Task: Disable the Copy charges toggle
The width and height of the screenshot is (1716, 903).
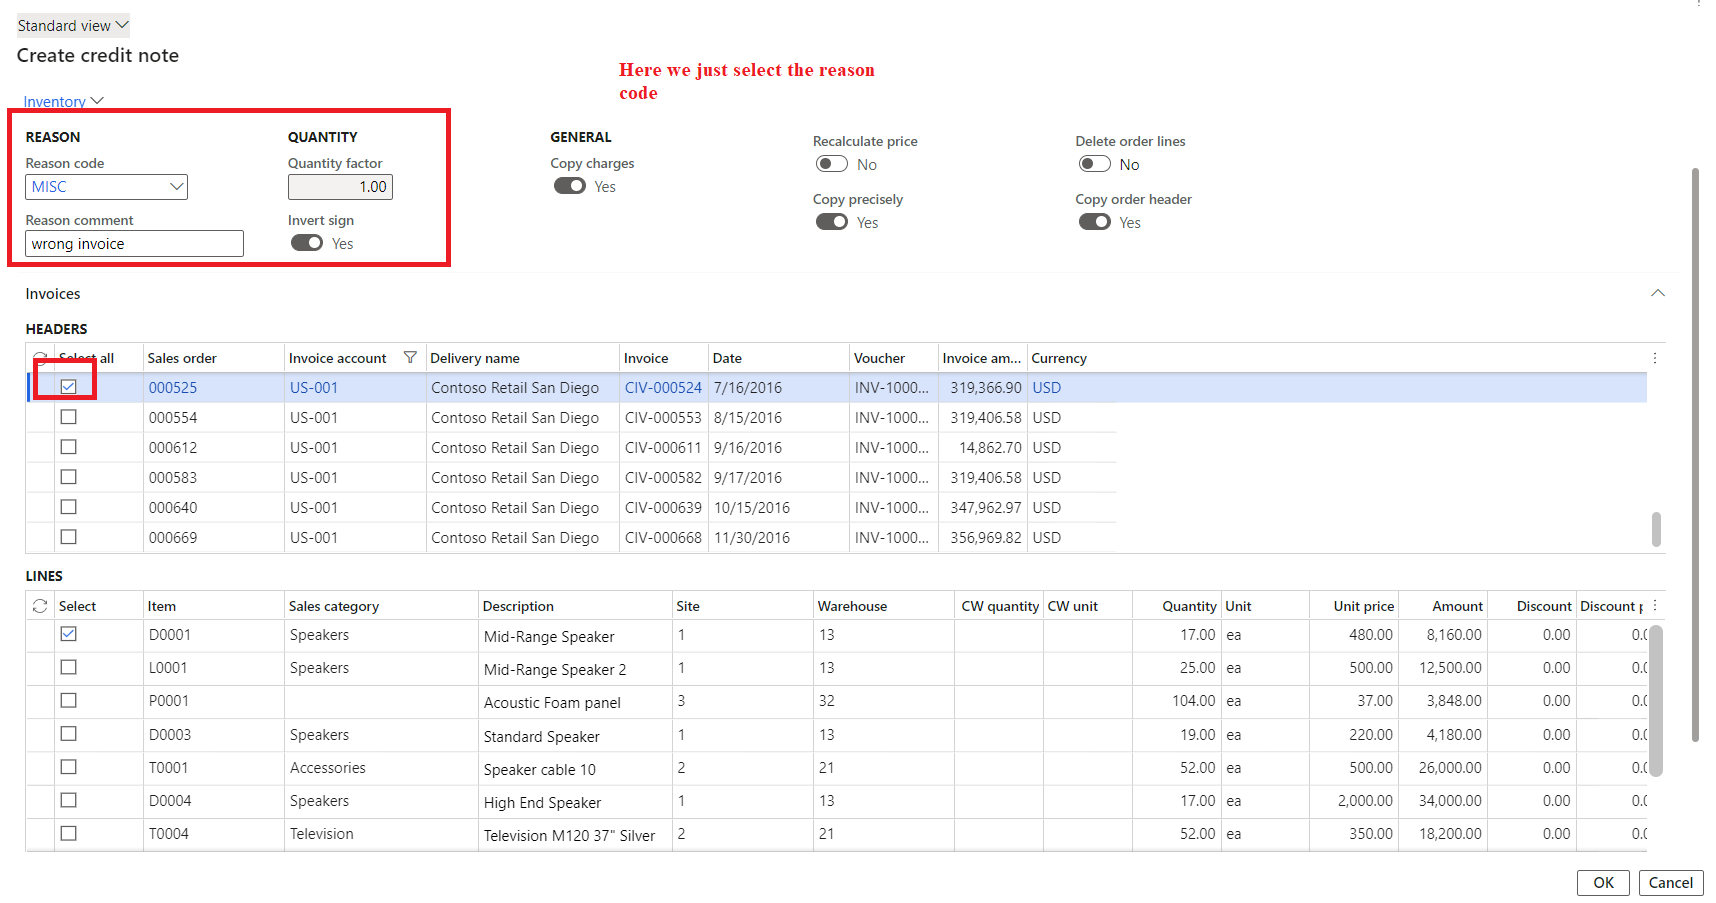Action: coord(569,186)
